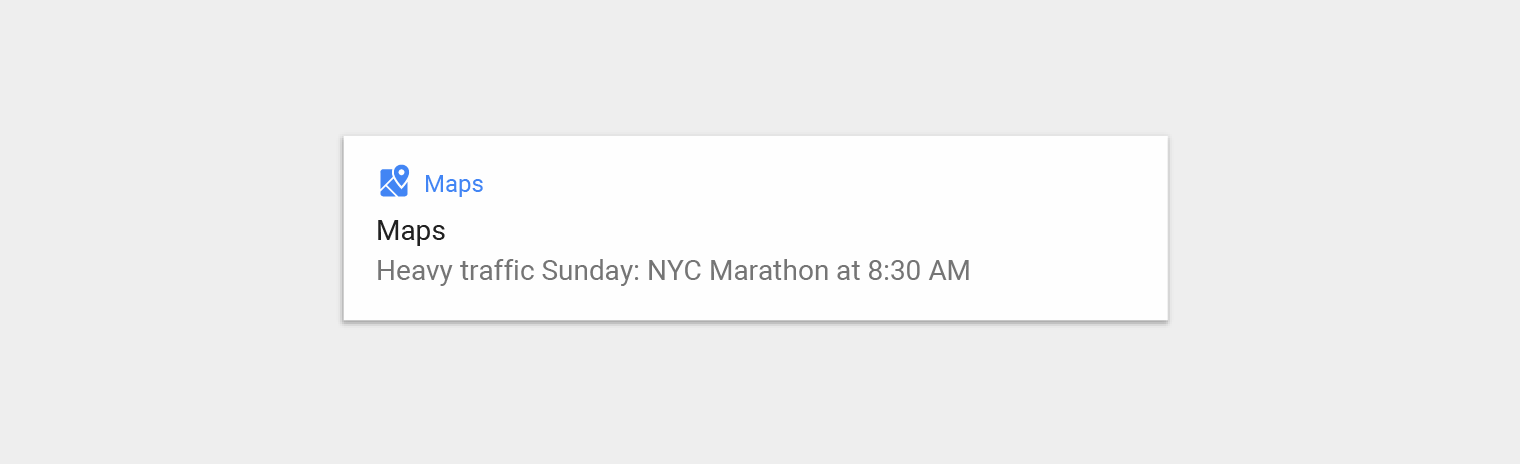Screen dimensions: 1520x464
Task: Click the 'AM' text at message end
Action: [951, 271]
